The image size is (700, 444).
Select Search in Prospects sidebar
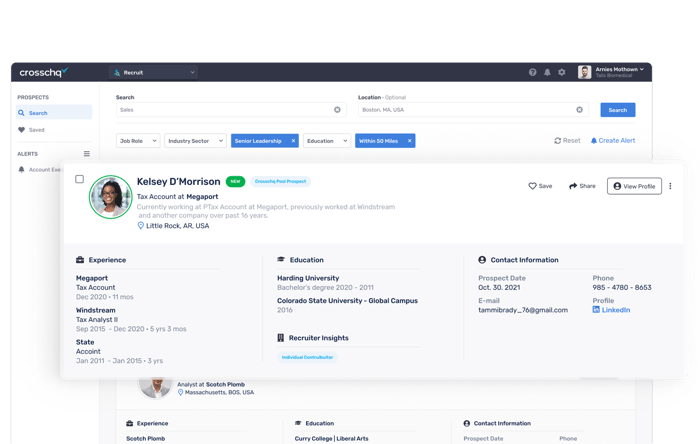38,113
